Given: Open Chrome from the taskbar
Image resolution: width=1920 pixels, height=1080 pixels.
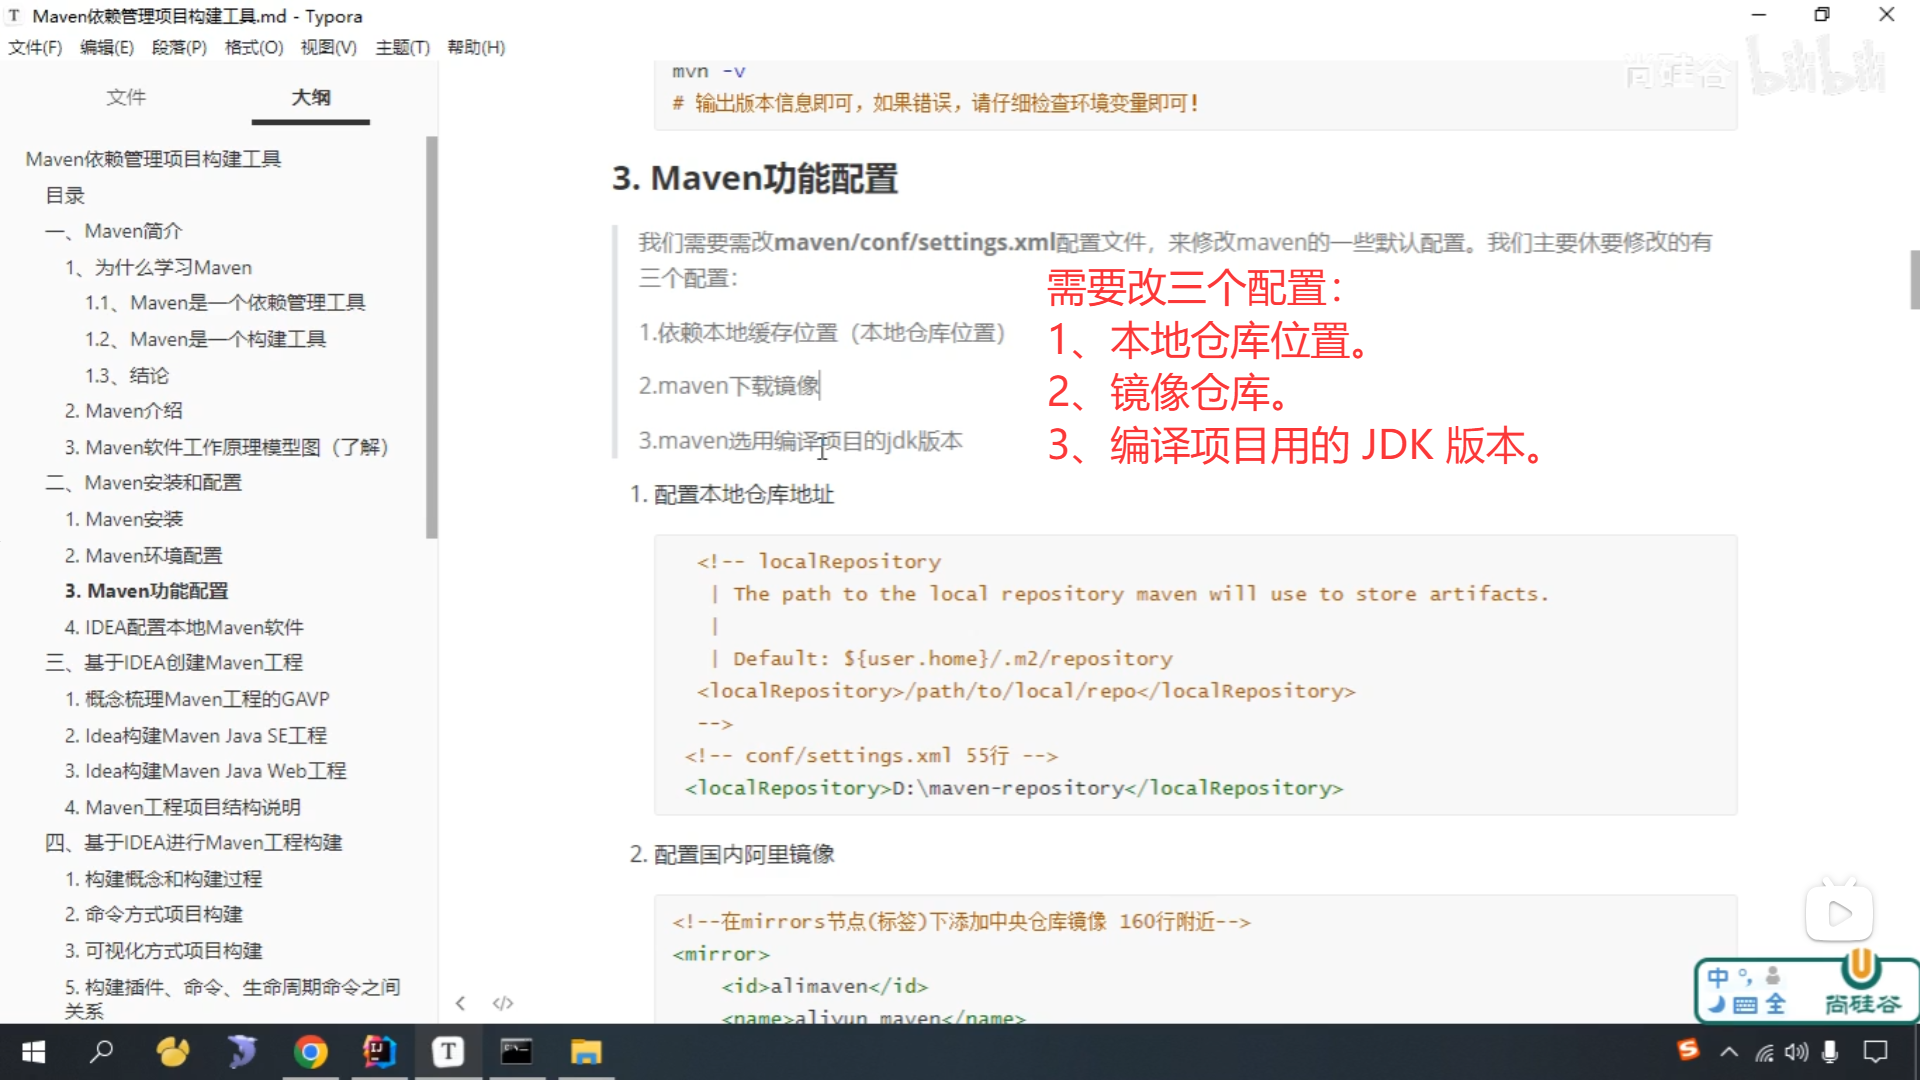Looking at the screenshot, I should (x=310, y=1052).
